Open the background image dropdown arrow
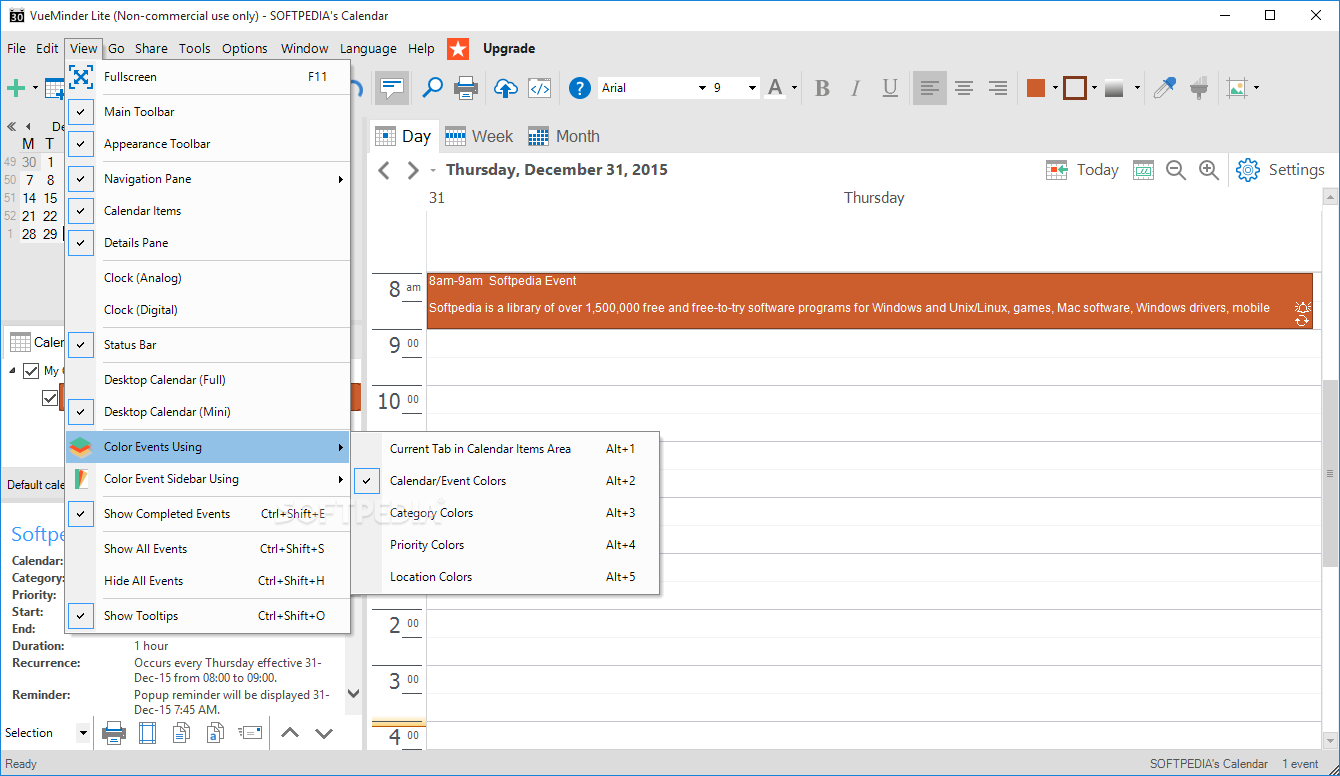 pos(1257,88)
